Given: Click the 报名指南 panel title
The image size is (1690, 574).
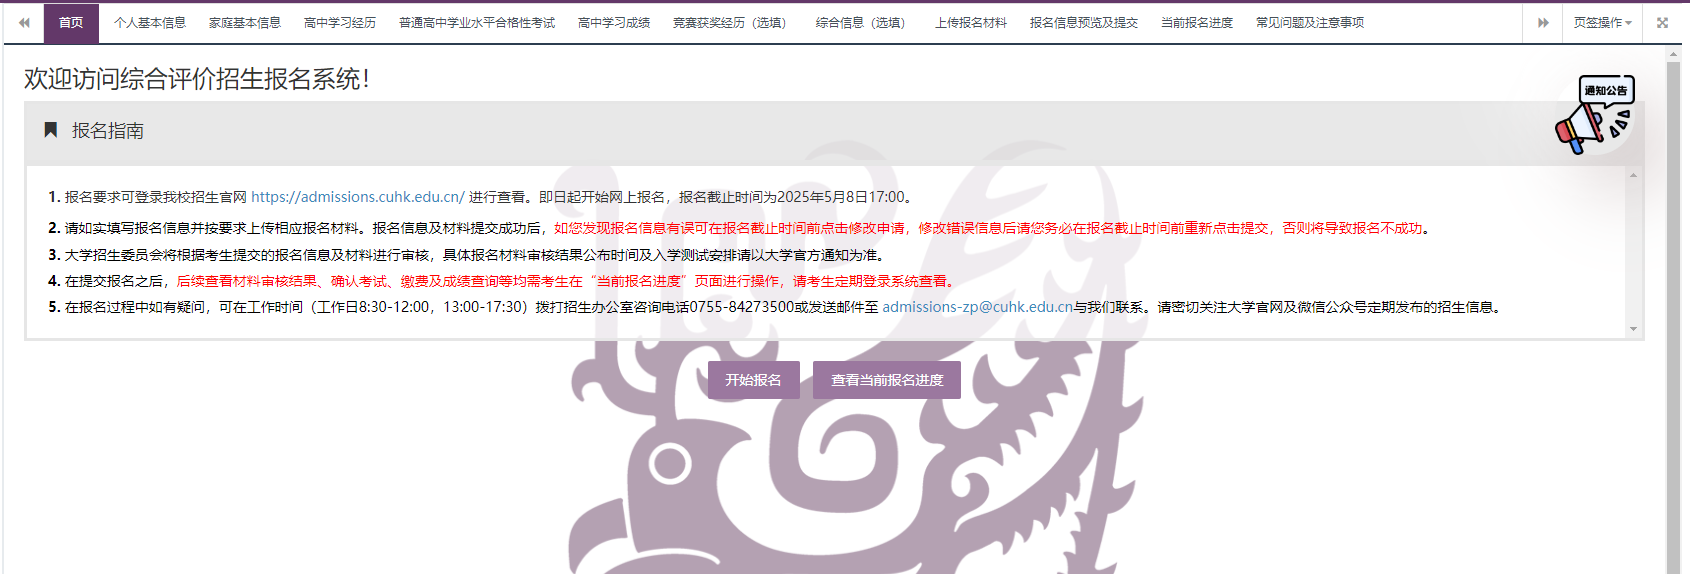Looking at the screenshot, I should point(108,131).
